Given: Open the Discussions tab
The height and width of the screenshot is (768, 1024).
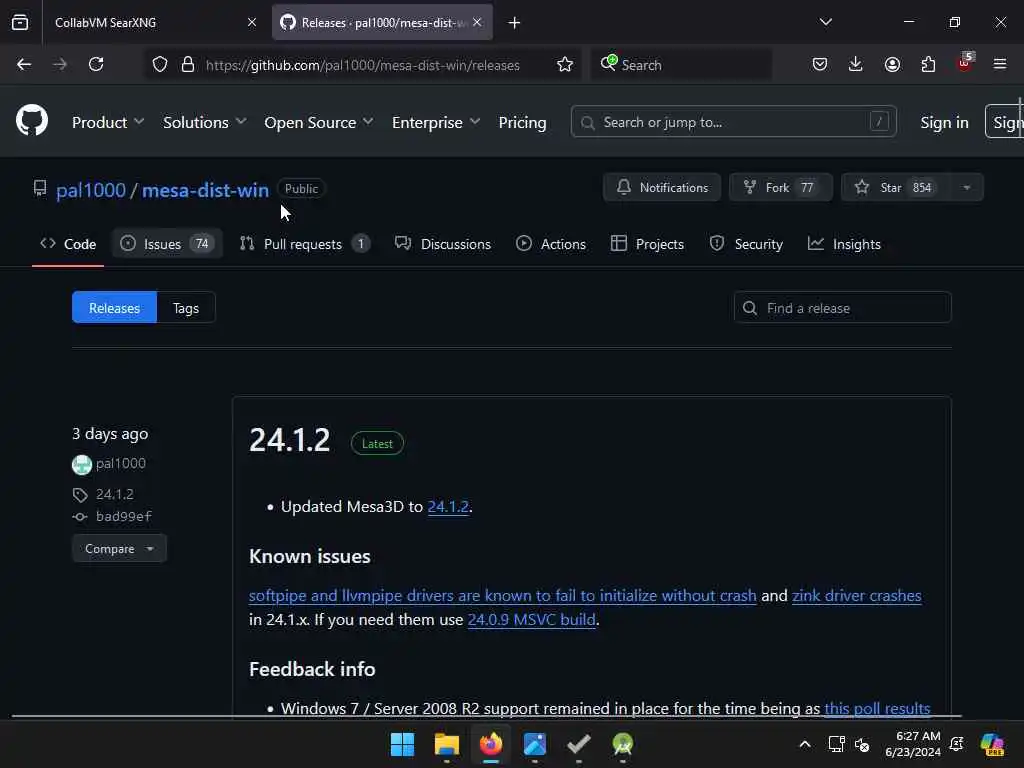Looking at the screenshot, I should pyautogui.click(x=443, y=244).
